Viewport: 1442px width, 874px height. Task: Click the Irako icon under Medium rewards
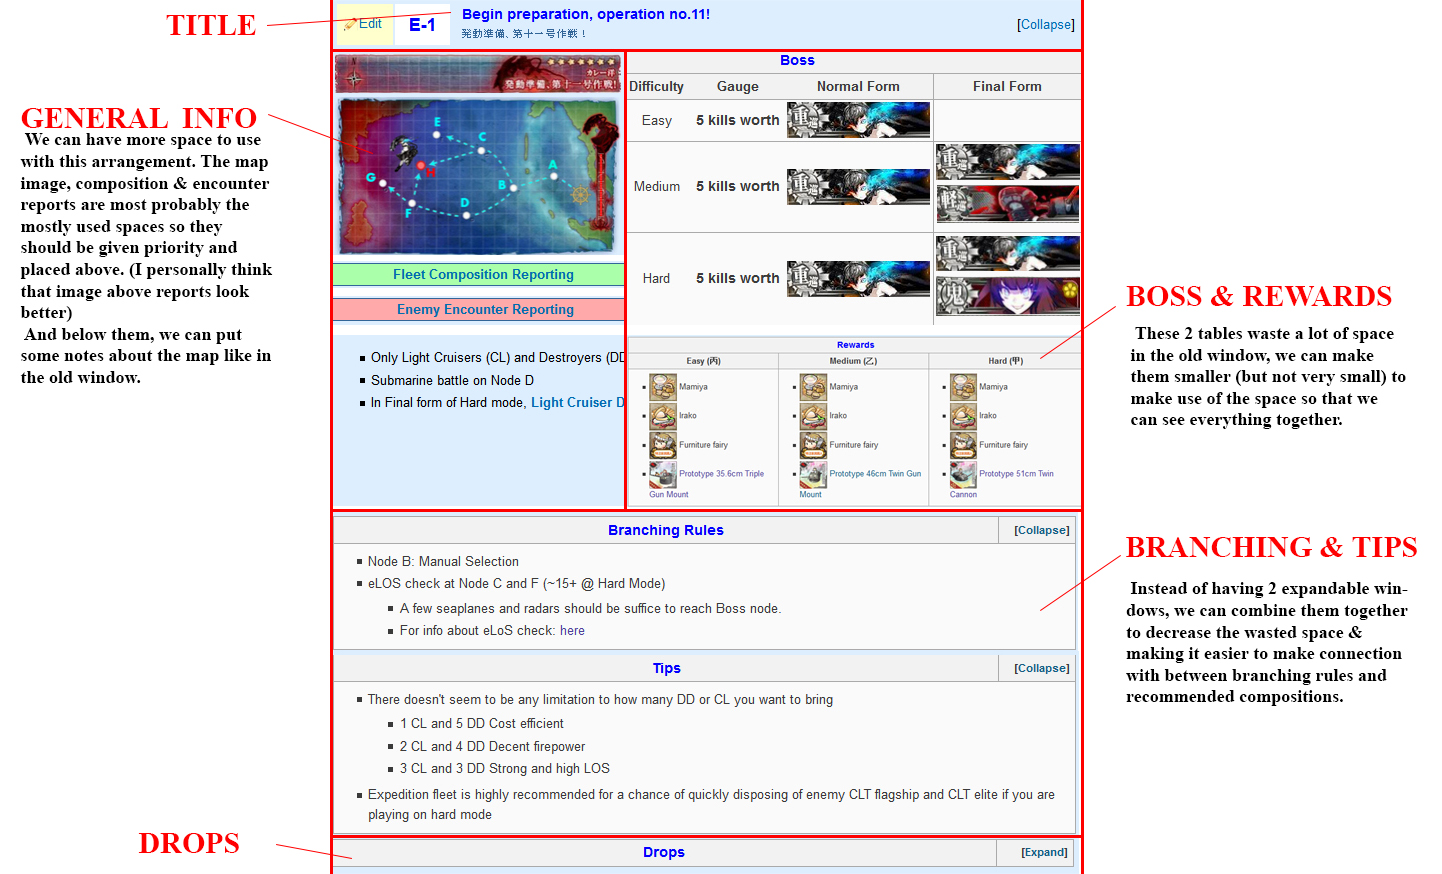point(812,416)
